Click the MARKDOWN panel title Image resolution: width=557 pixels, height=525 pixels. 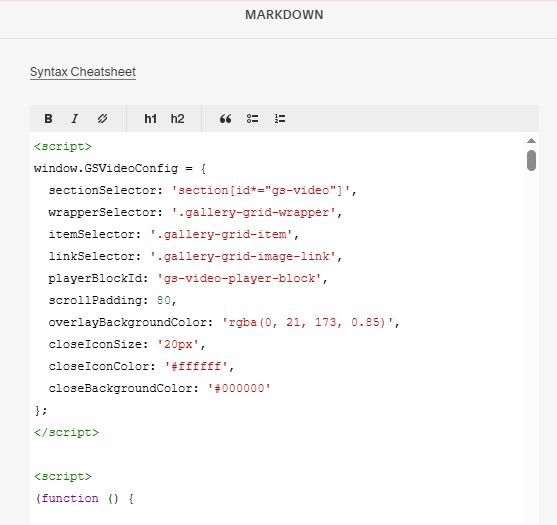[284, 15]
